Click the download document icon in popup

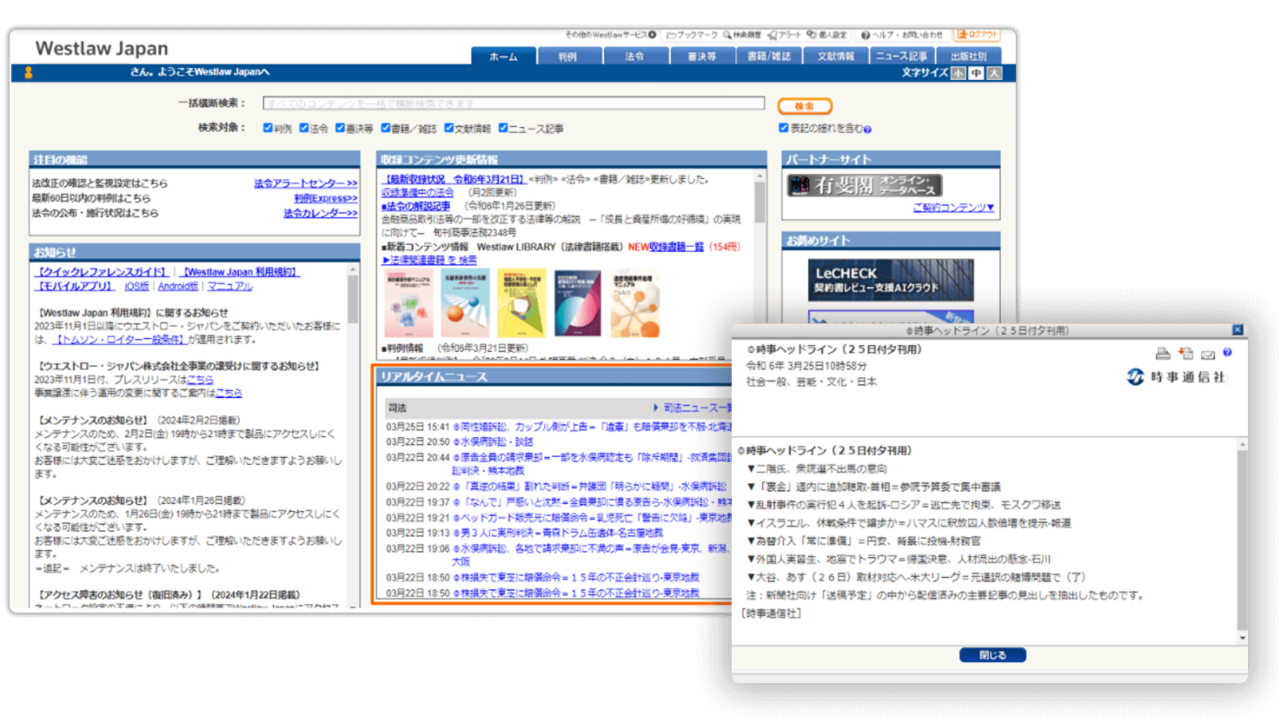[x=1186, y=353]
